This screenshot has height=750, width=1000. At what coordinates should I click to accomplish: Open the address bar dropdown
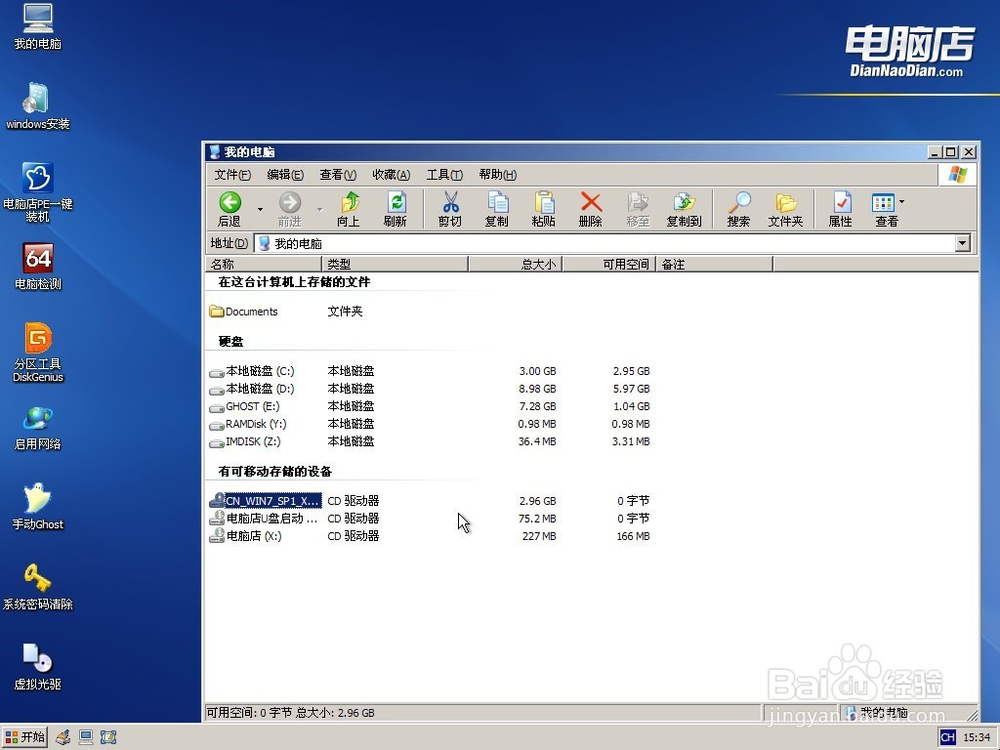point(962,243)
